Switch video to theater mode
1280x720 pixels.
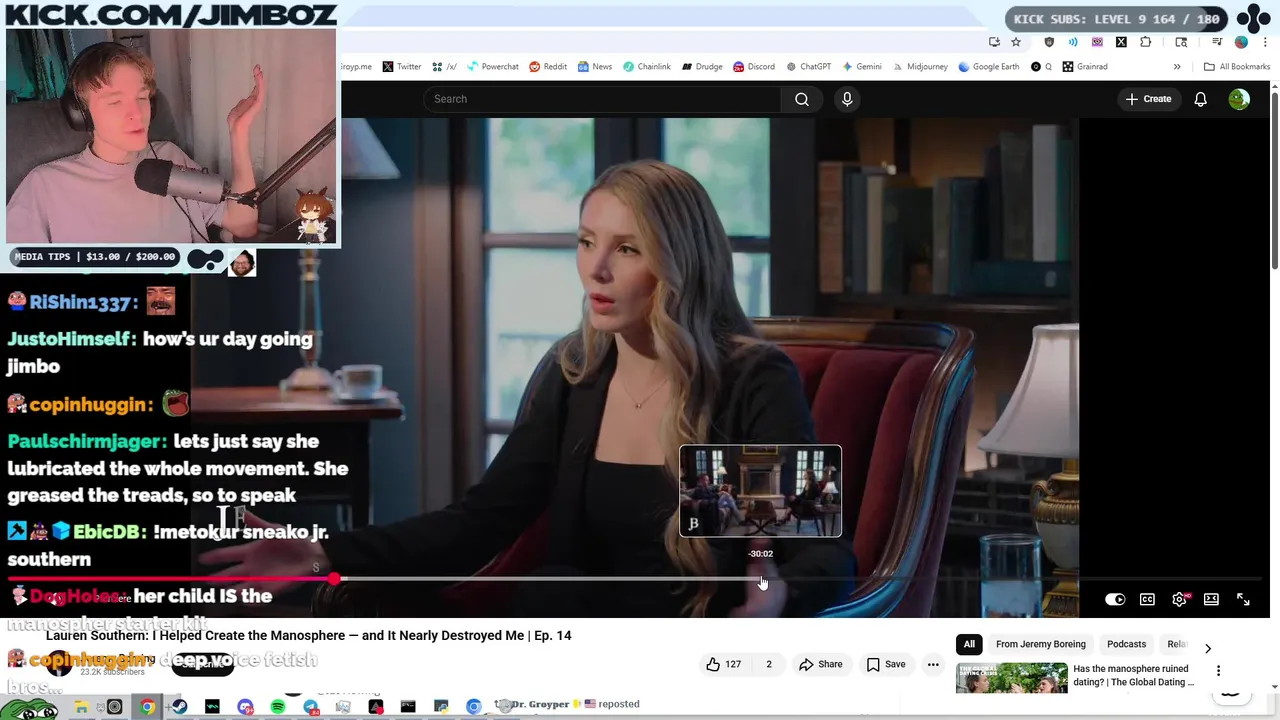pyautogui.click(x=1211, y=599)
